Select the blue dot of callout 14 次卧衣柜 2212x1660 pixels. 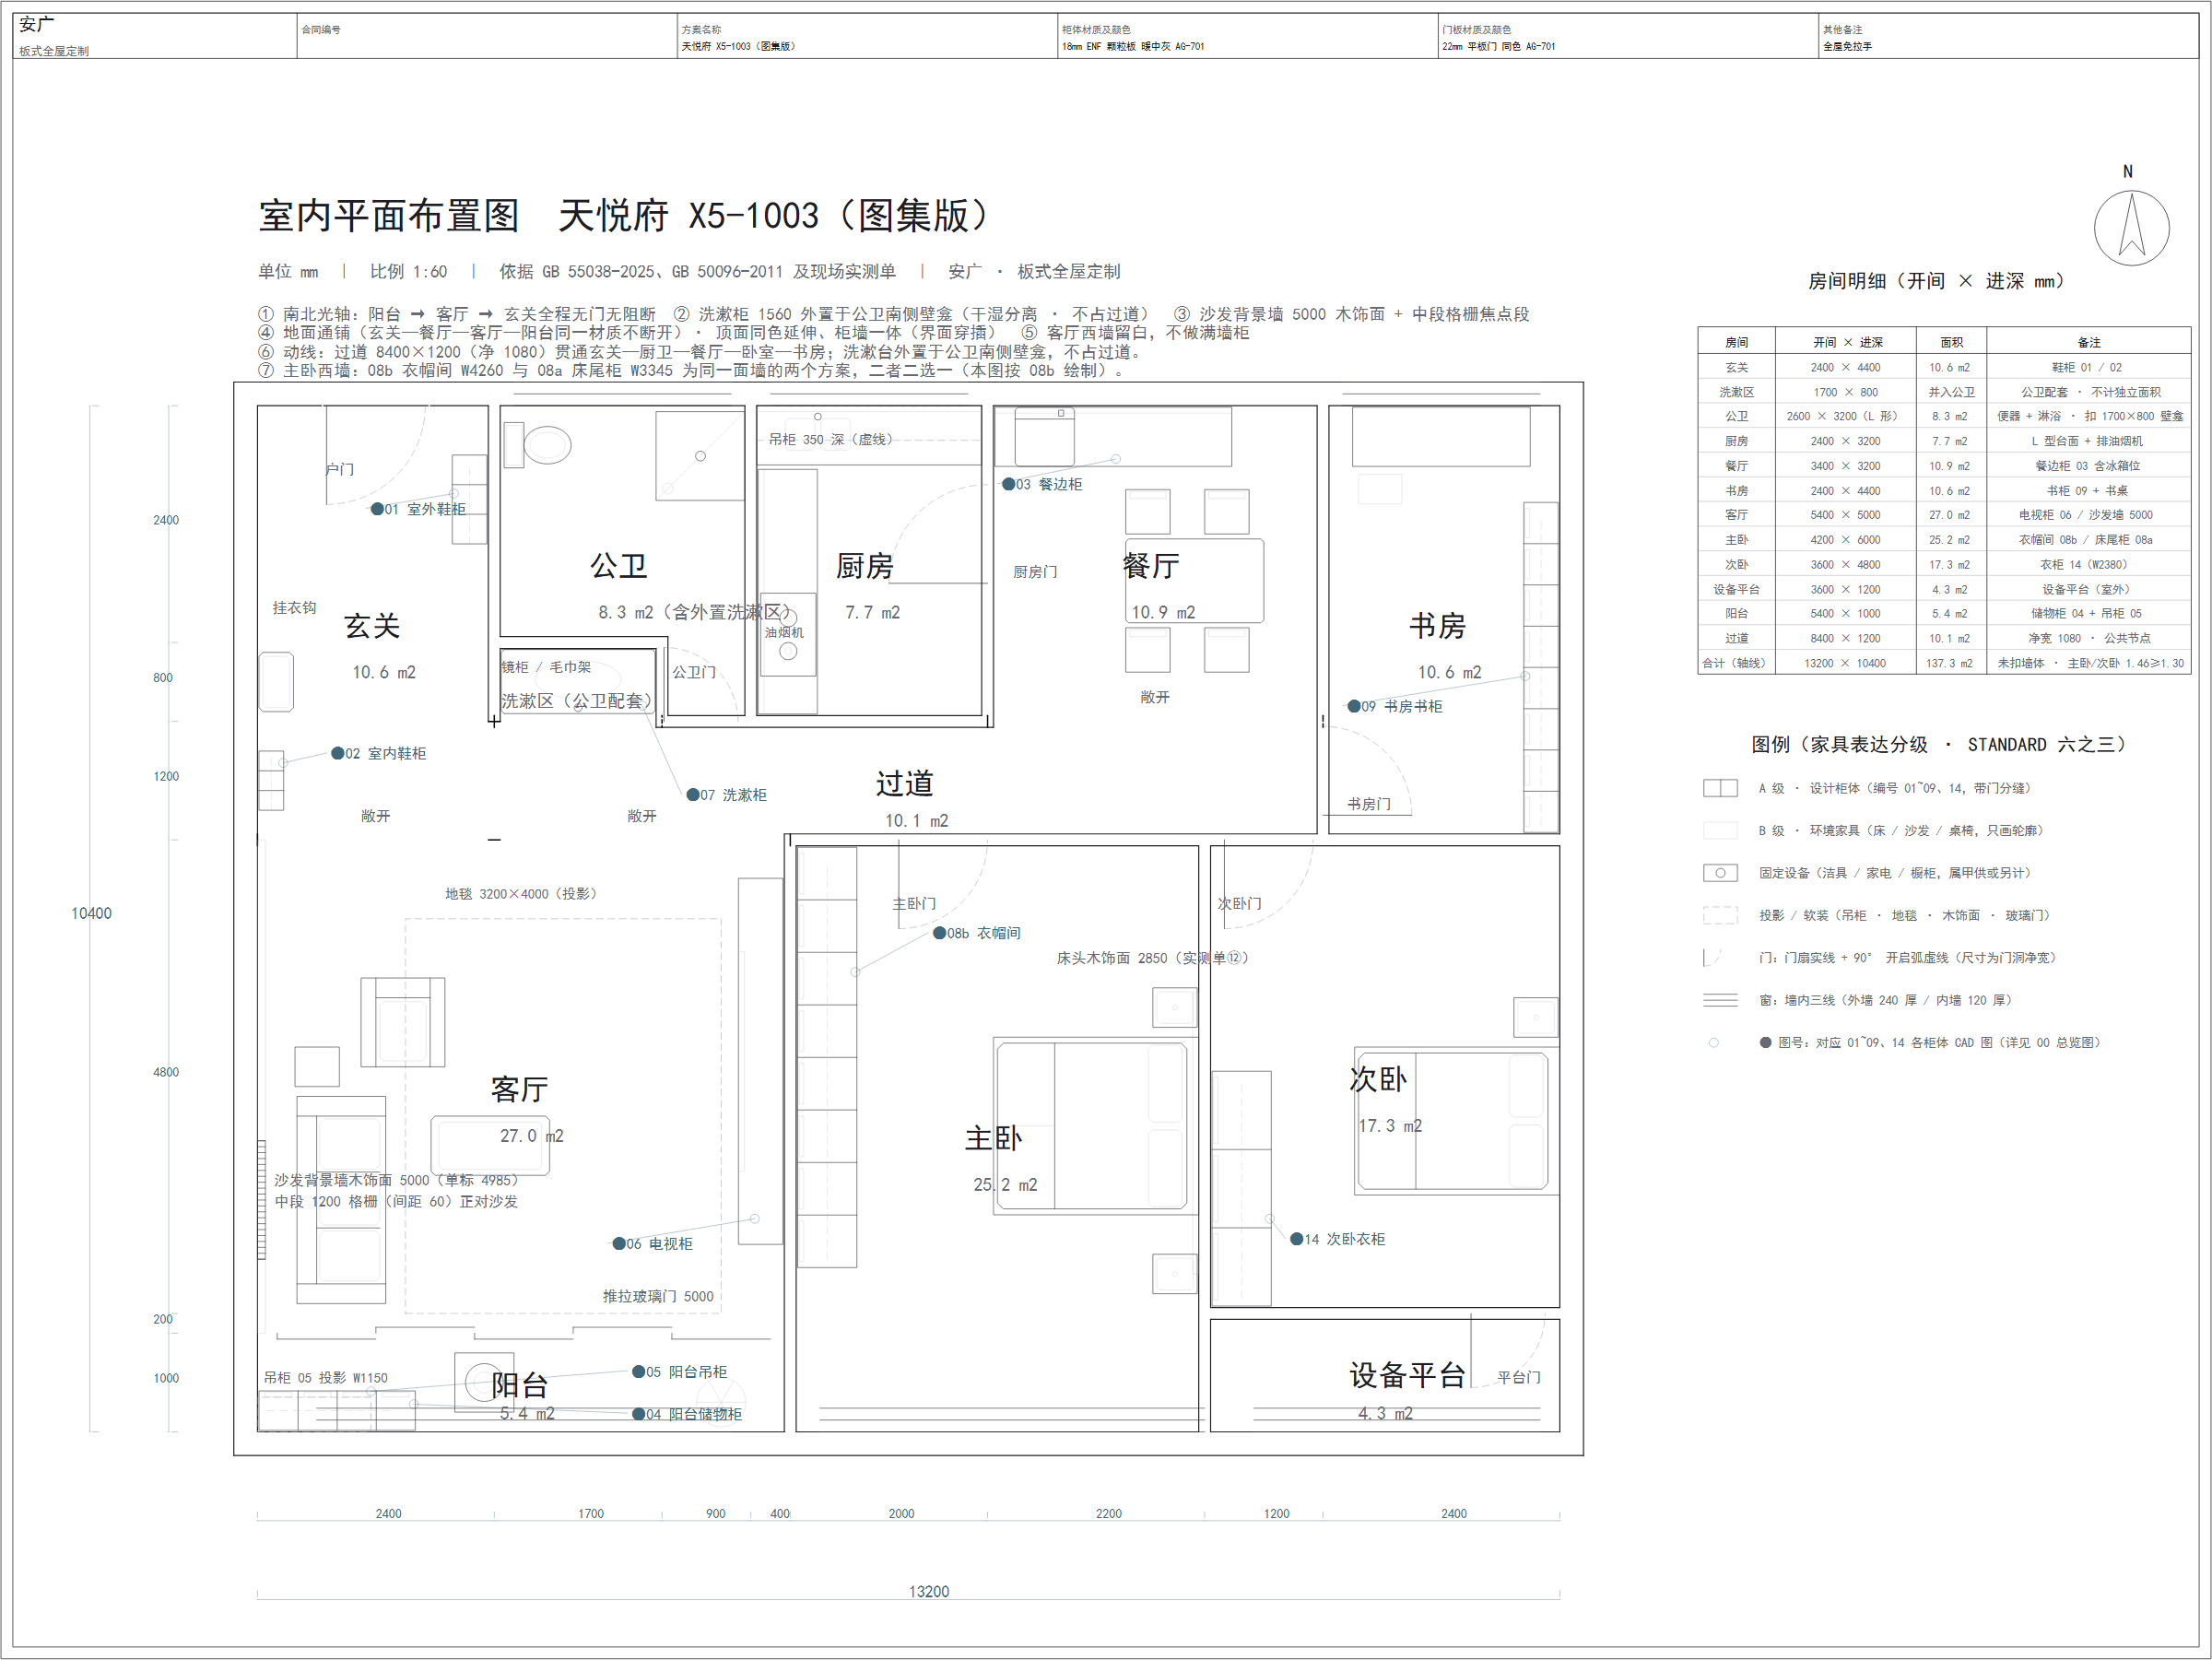(1297, 1239)
